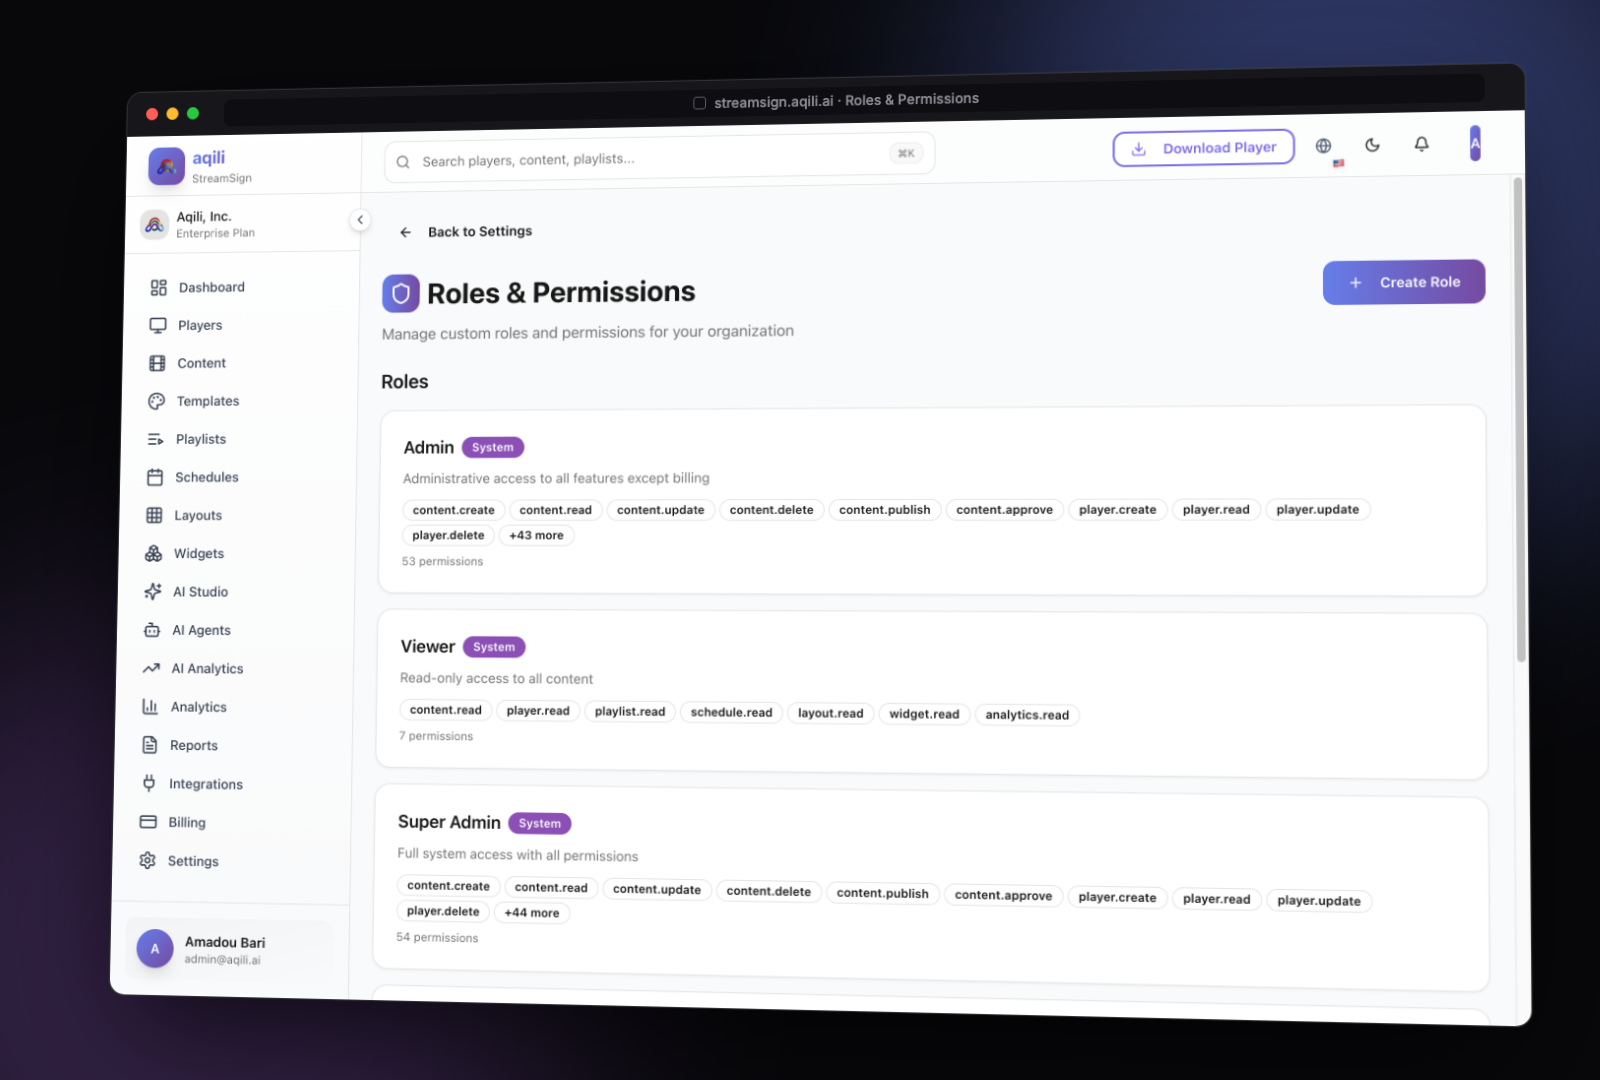Image resolution: width=1600 pixels, height=1080 pixels.
Task: Click the Super Admin role title
Action: (x=449, y=822)
